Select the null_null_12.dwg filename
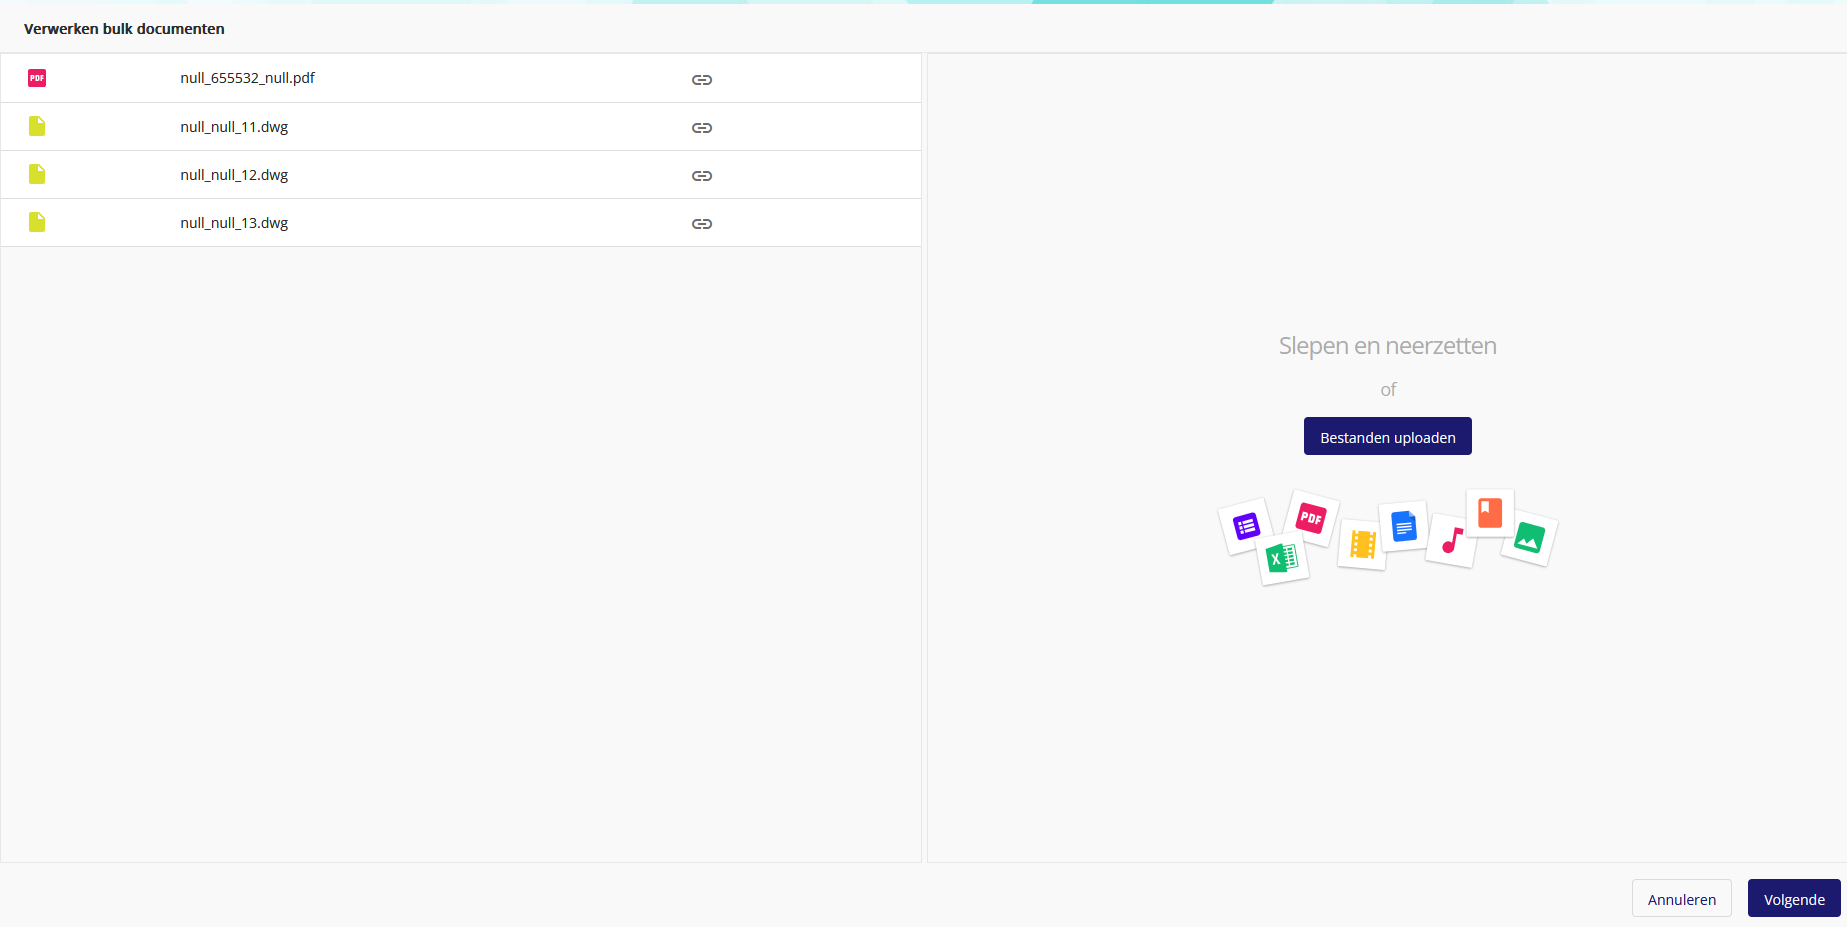Screen dimensions: 1847x927 (x=234, y=175)
